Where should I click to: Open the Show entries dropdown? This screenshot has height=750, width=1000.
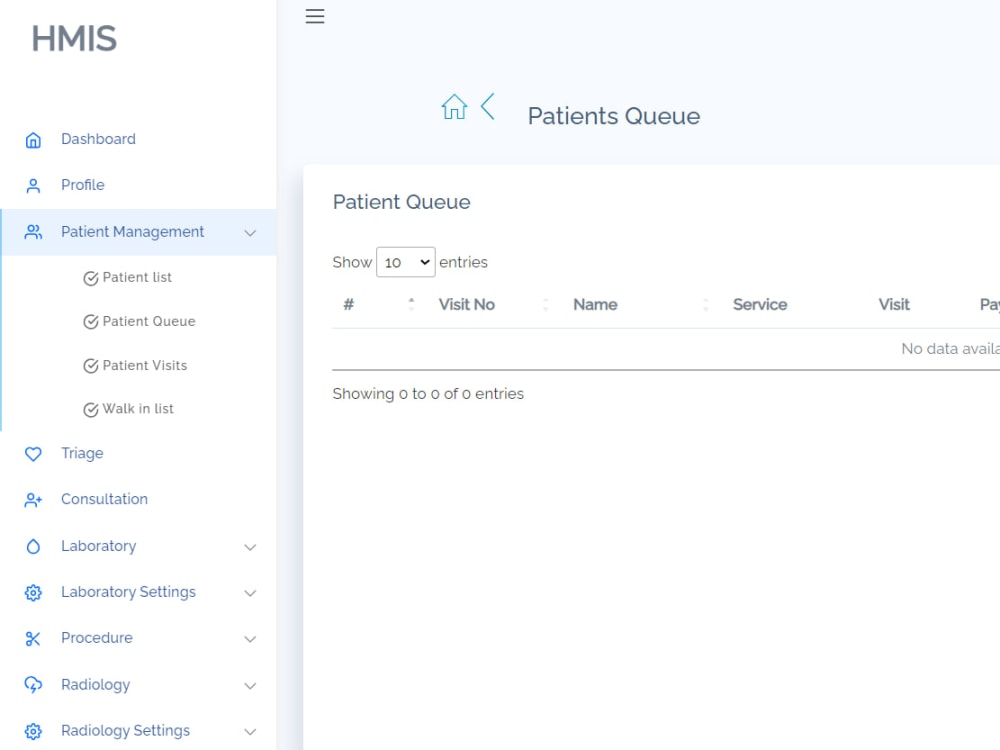(x=406, y=262)
